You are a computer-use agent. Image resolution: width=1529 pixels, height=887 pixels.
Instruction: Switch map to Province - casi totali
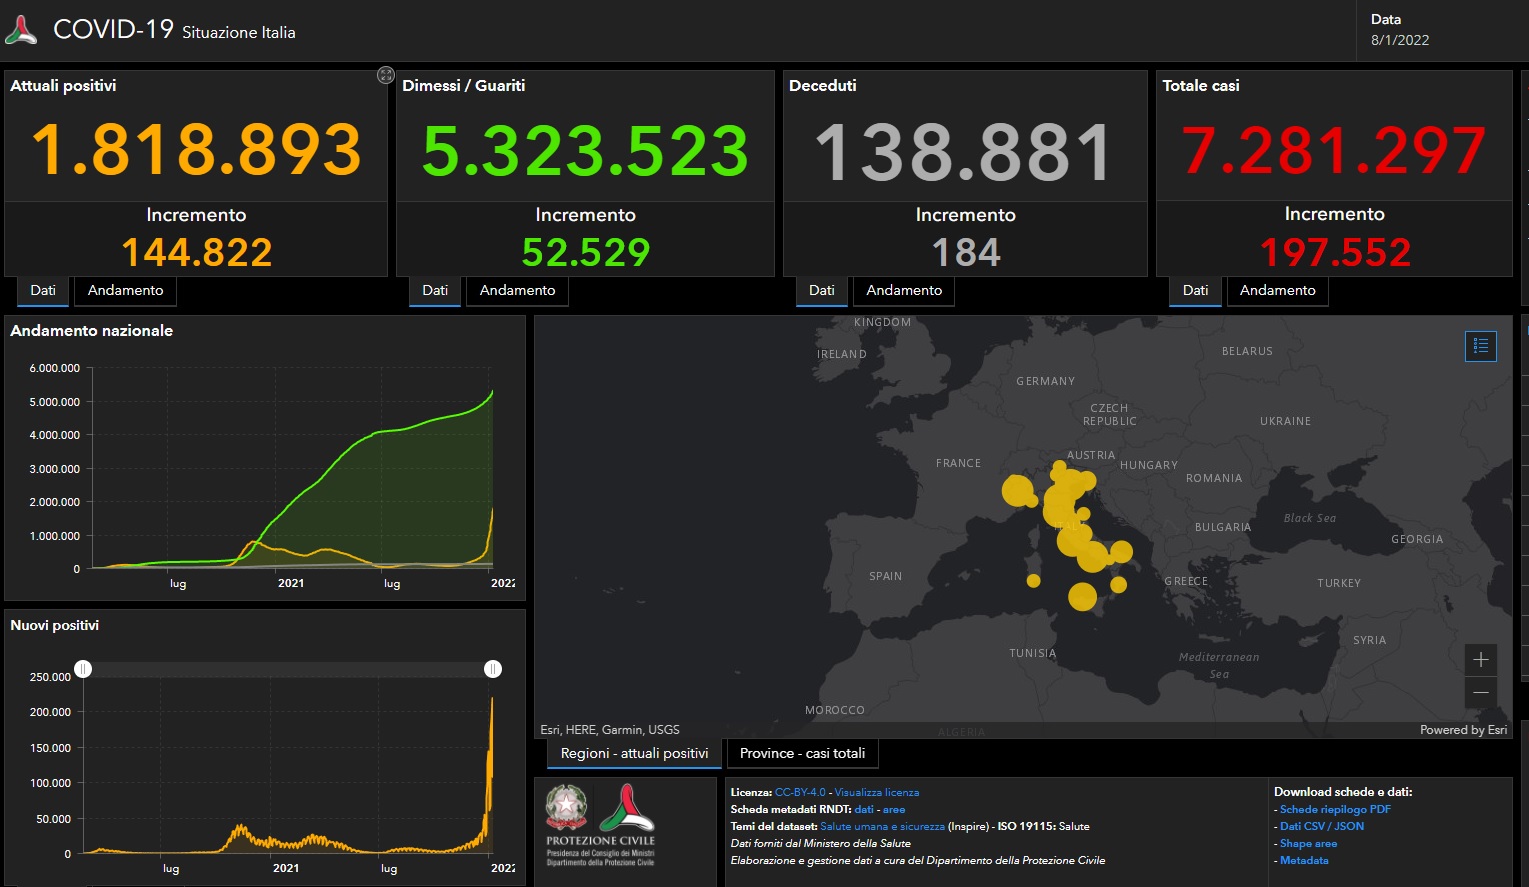click(802, 753)
